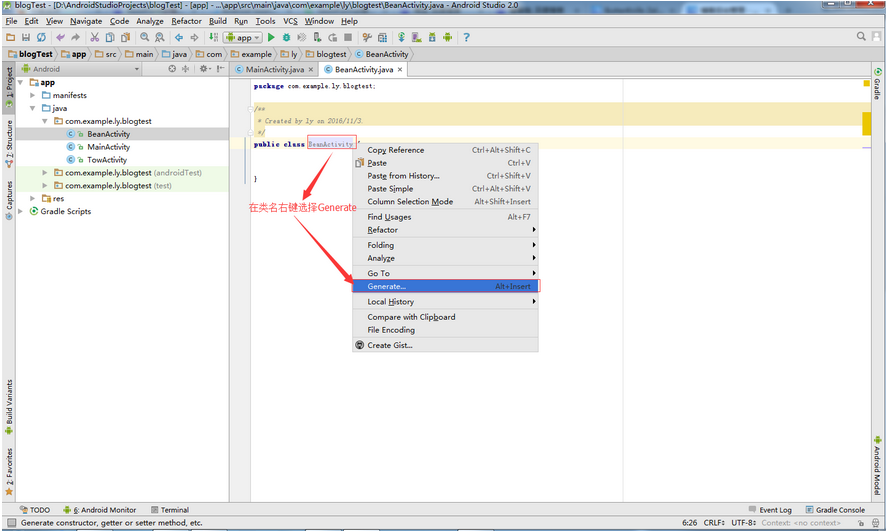This screenshot has height=531, width=886.
Task: Choose Copy Reference from context menu
Action: tap(445, 150)
